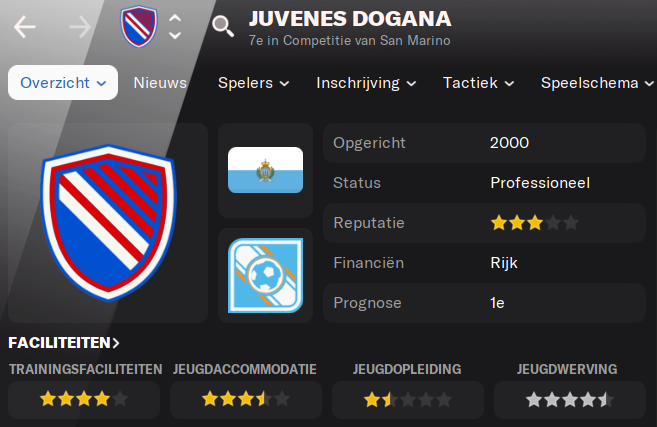The width and height of the screenshot is (657, 427).
Task: Click the small Juvenes Dogana badge in header
Action: coord(139,26)
